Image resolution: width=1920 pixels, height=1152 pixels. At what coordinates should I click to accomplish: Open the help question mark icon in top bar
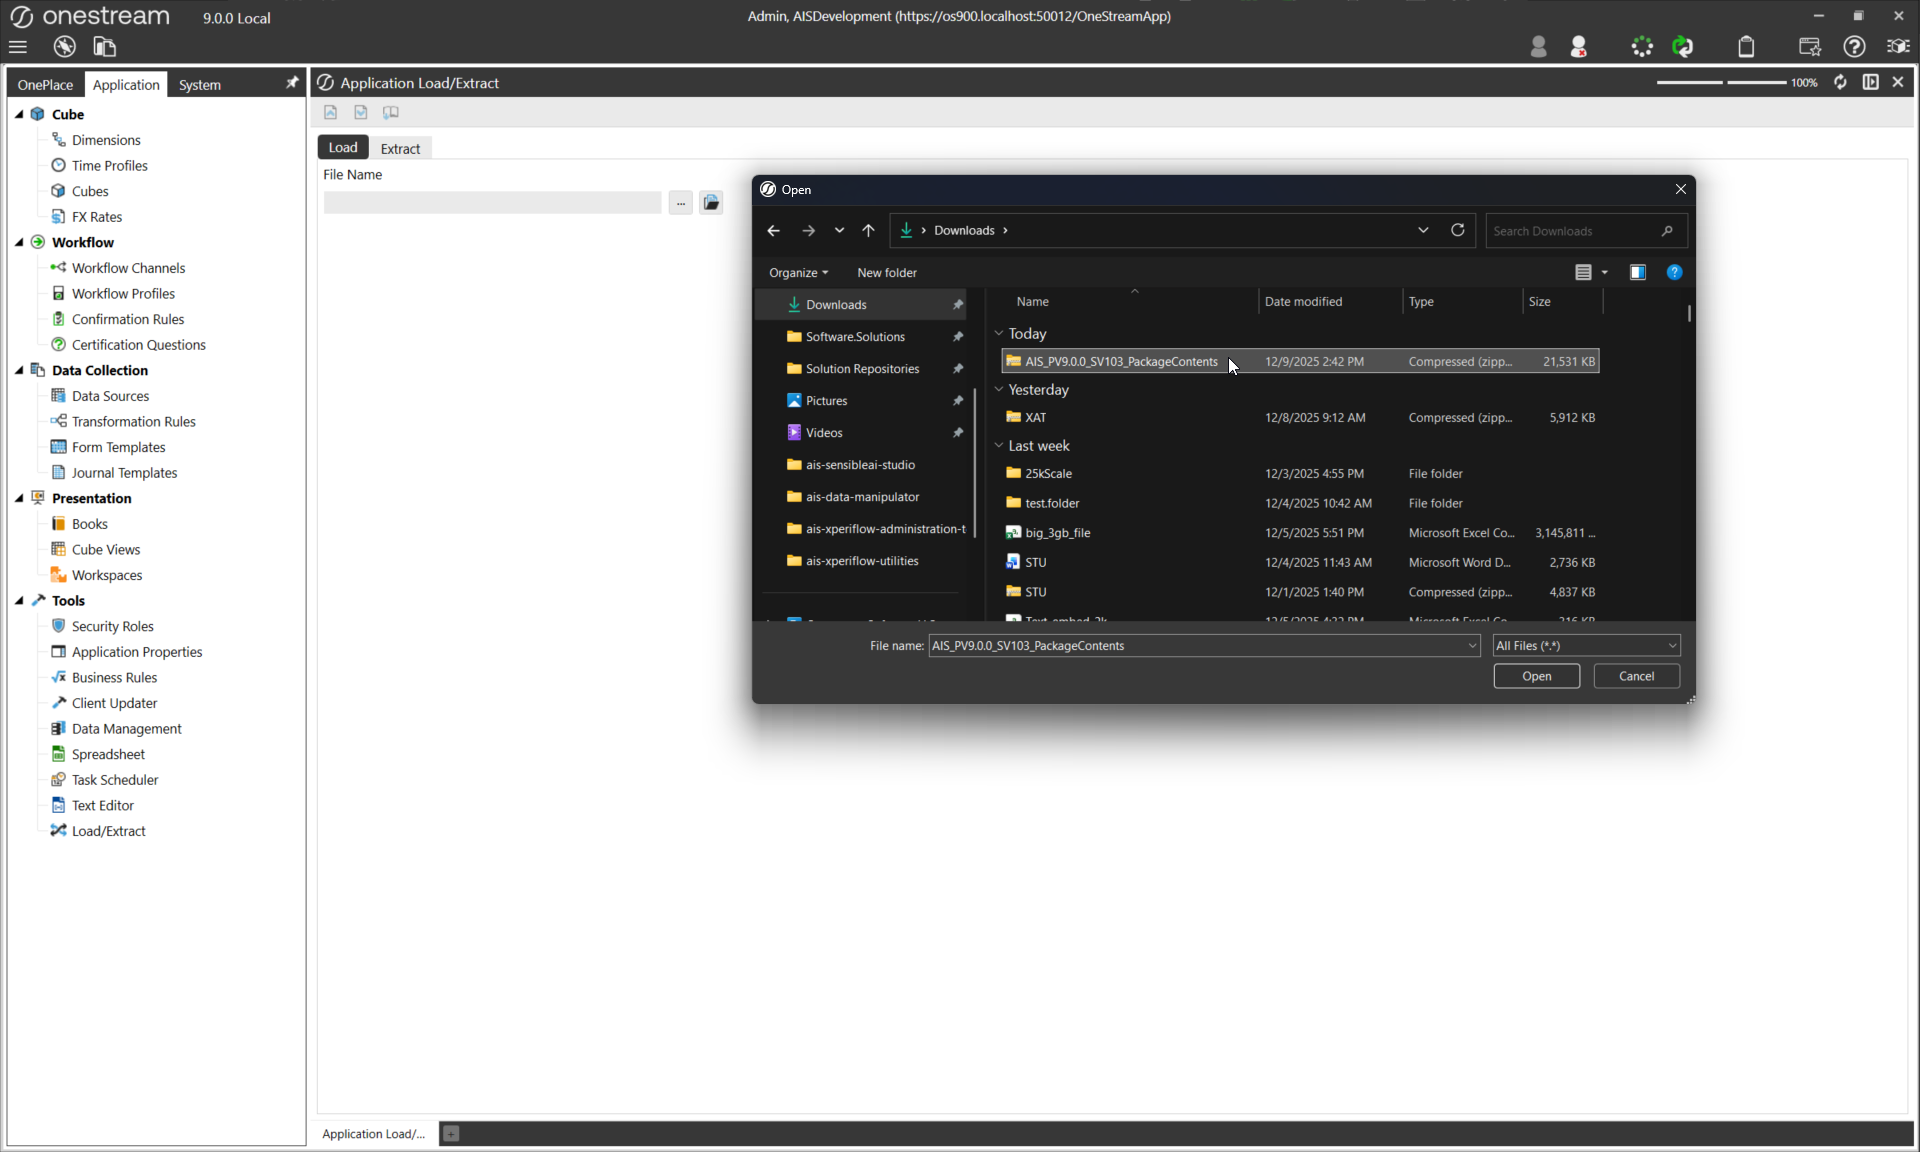coord(1853,47)
